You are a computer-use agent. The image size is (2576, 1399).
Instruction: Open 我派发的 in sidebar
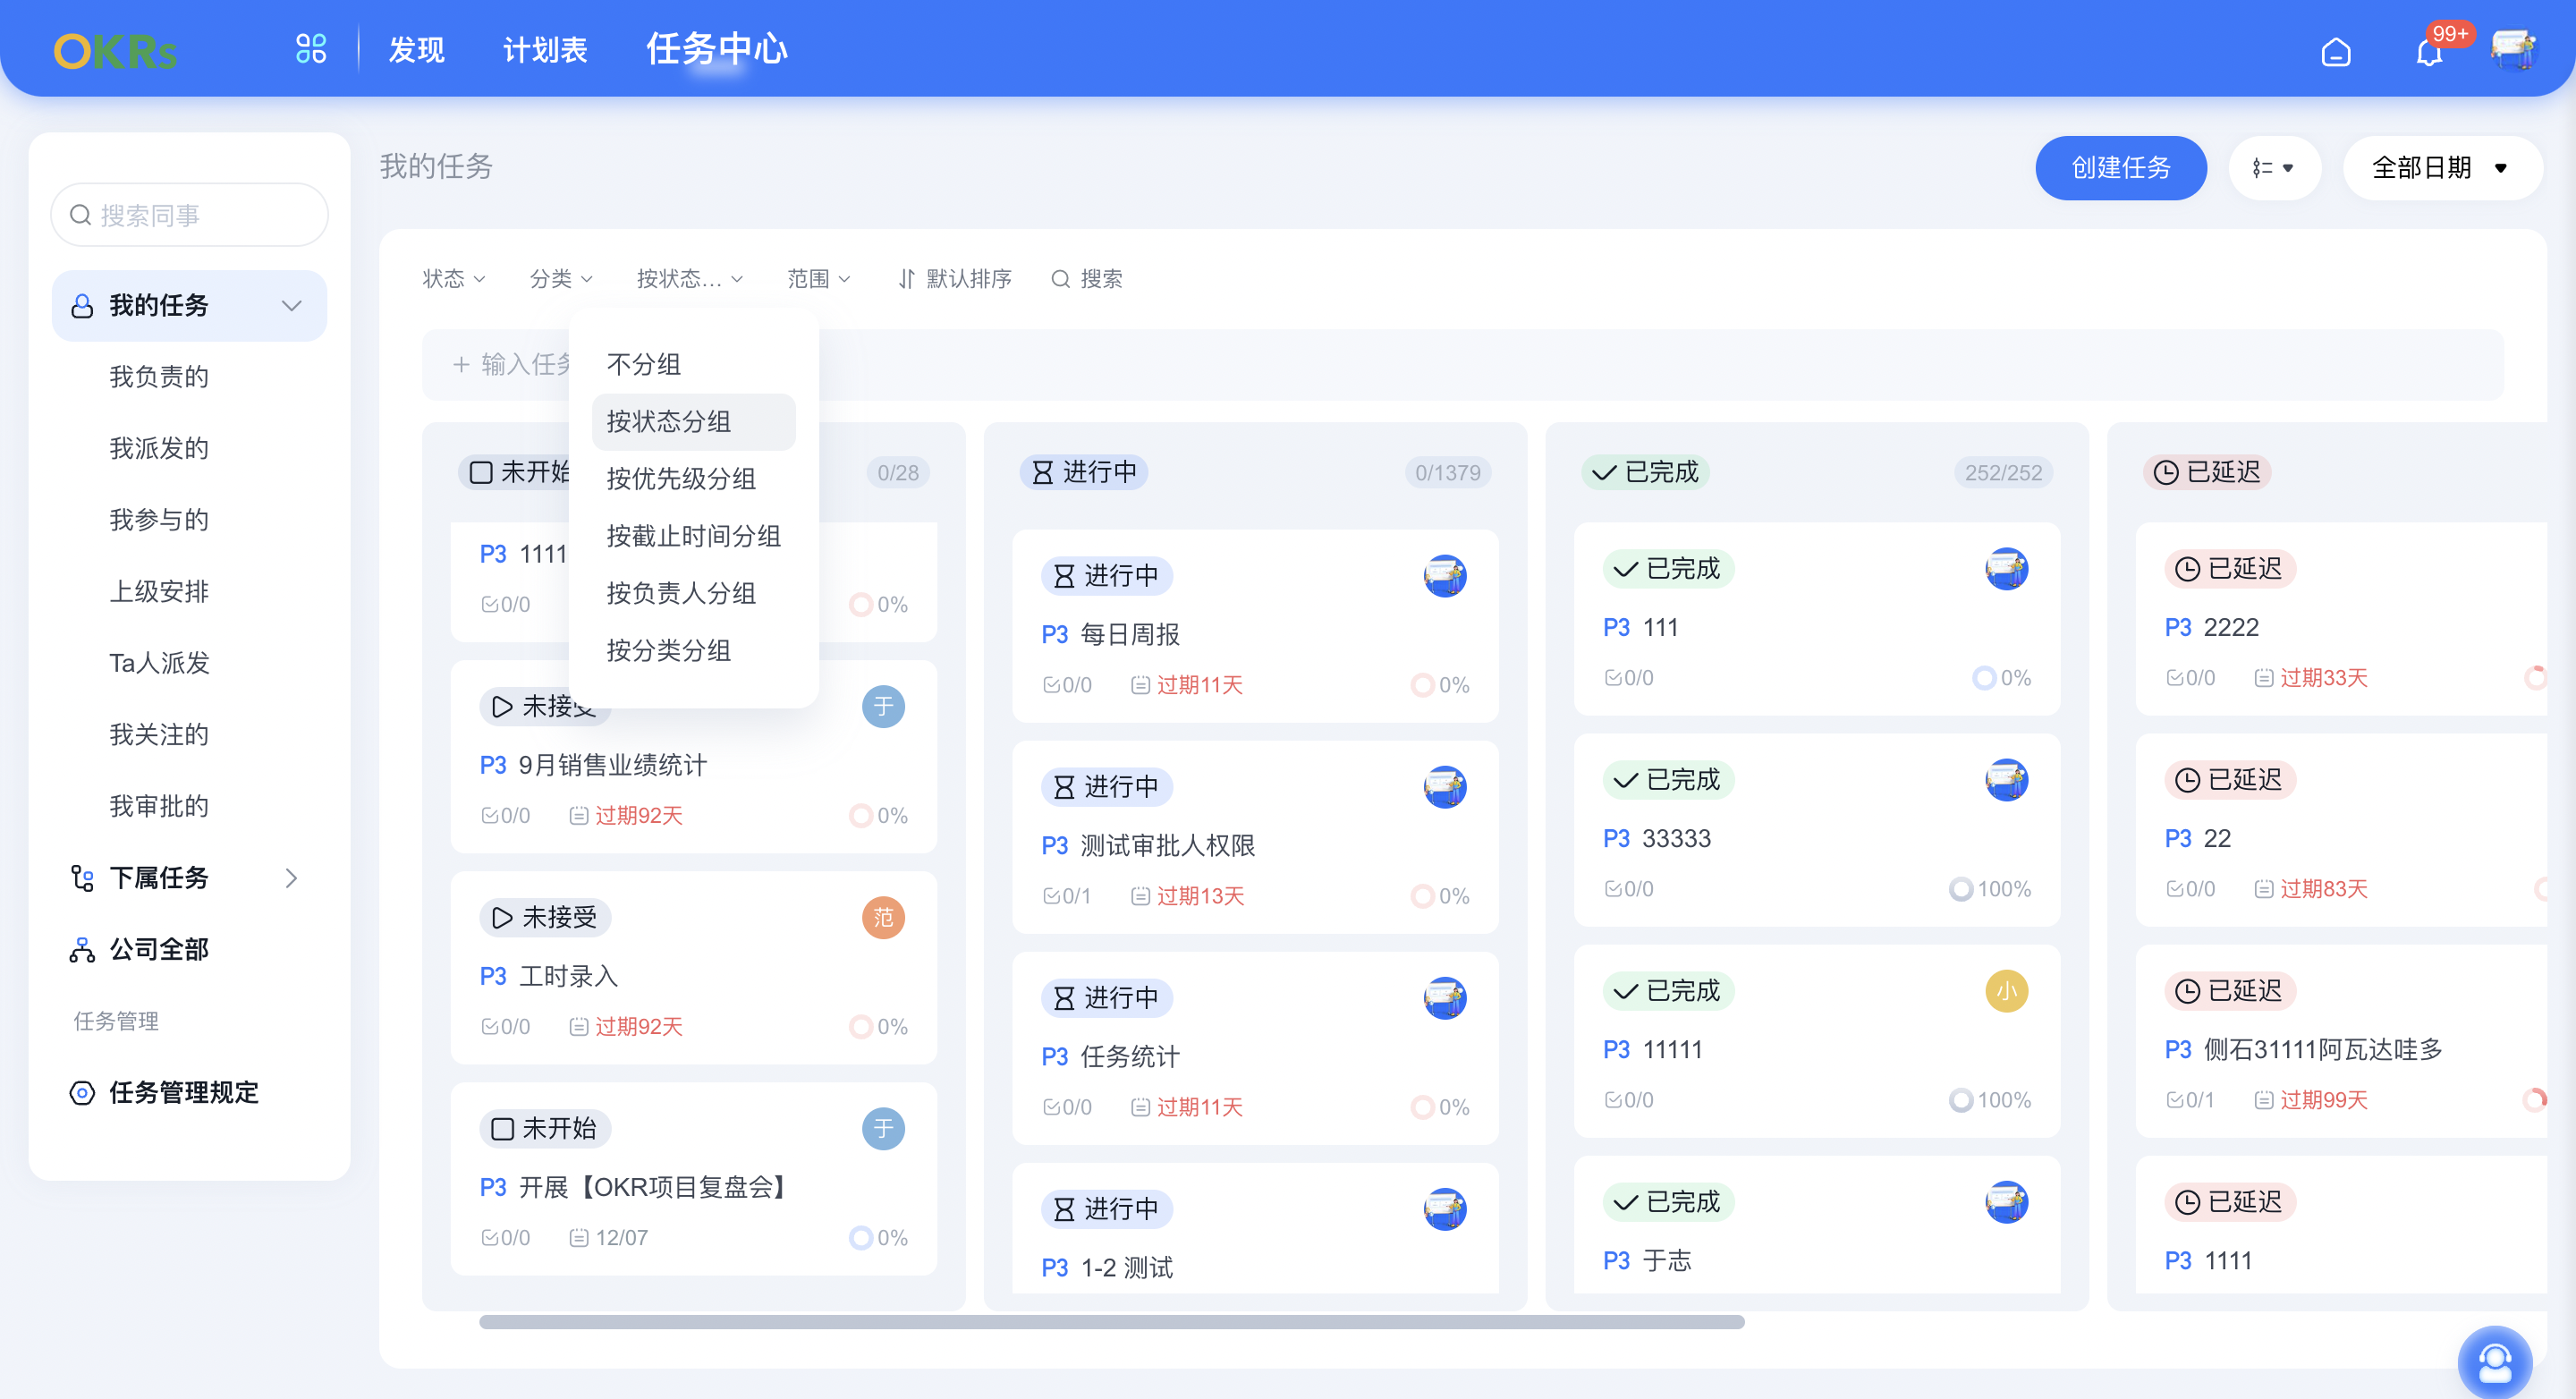[x=159, y=449]
